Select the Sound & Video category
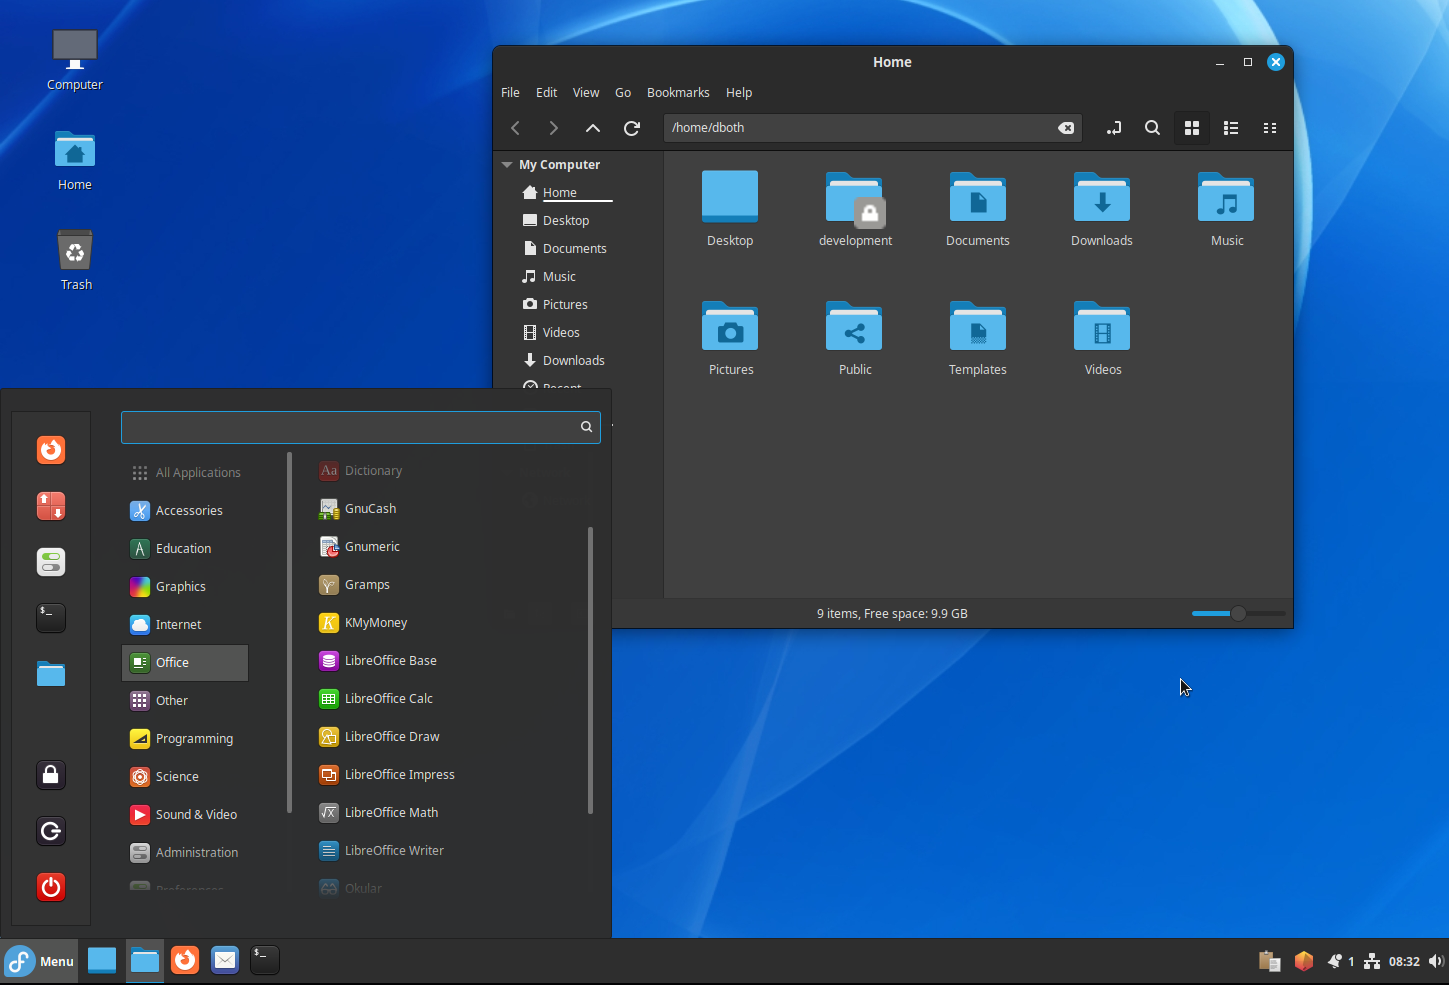 coord(185,815)
